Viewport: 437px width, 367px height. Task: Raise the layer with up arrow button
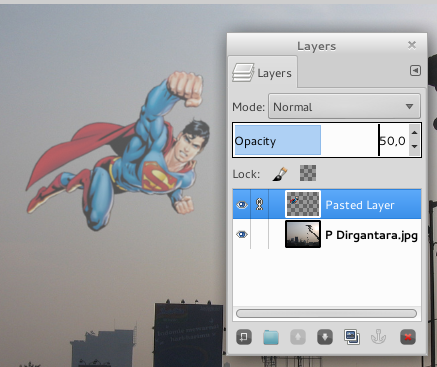[x=298, y=337]
